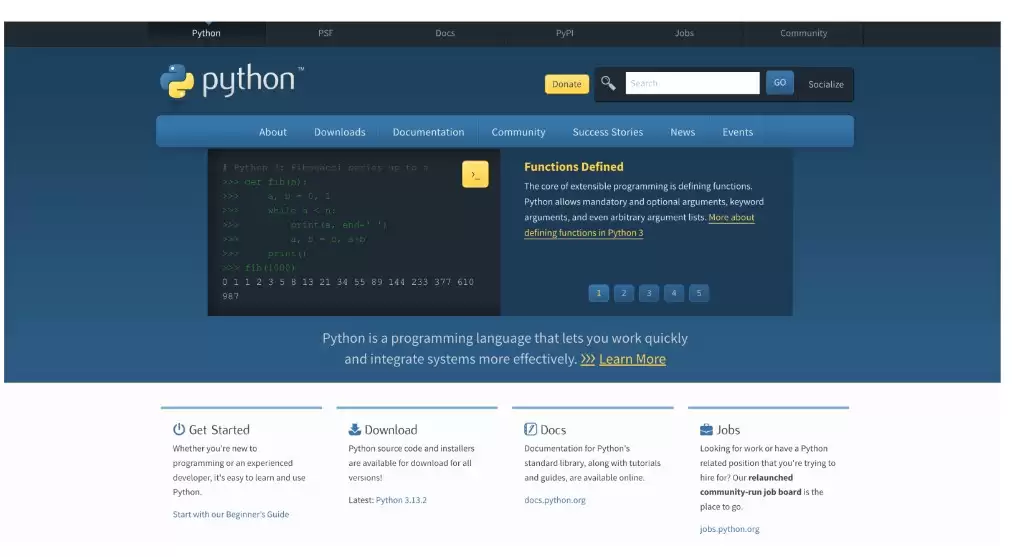Select slide 2 in carousel pager
1036x557 pixels.
coord(624,293)
